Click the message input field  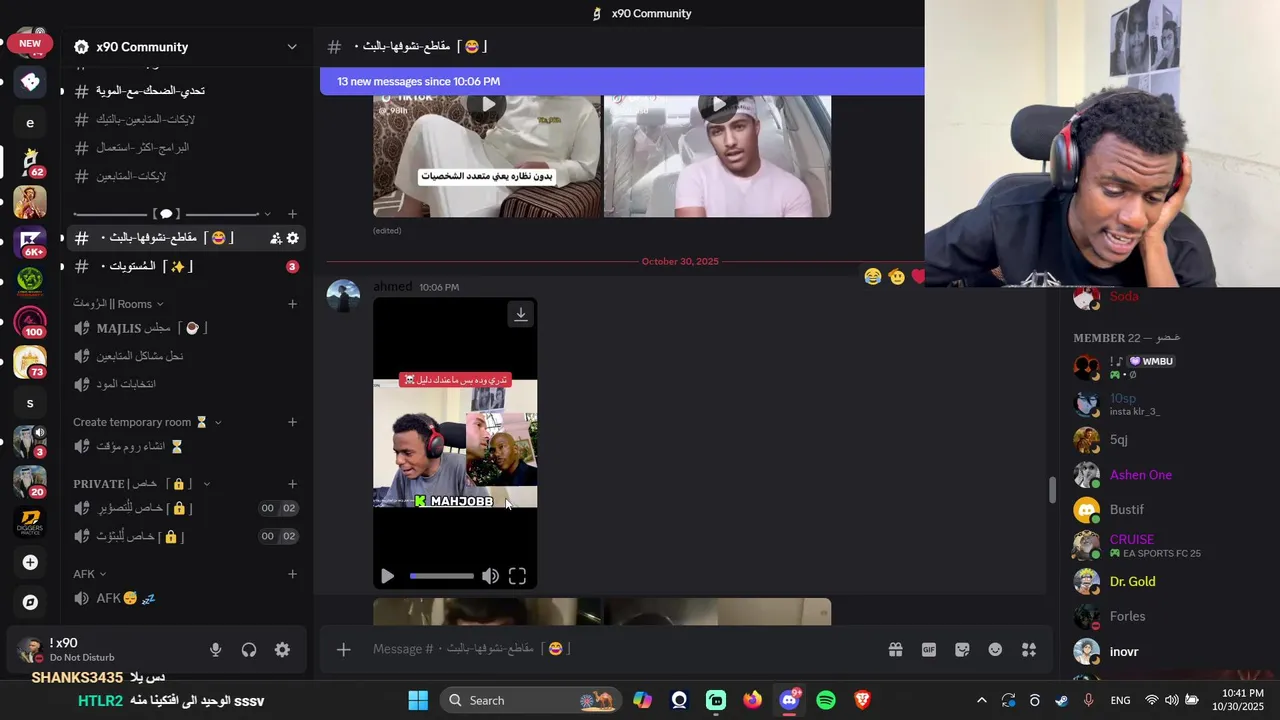[620, 650]
